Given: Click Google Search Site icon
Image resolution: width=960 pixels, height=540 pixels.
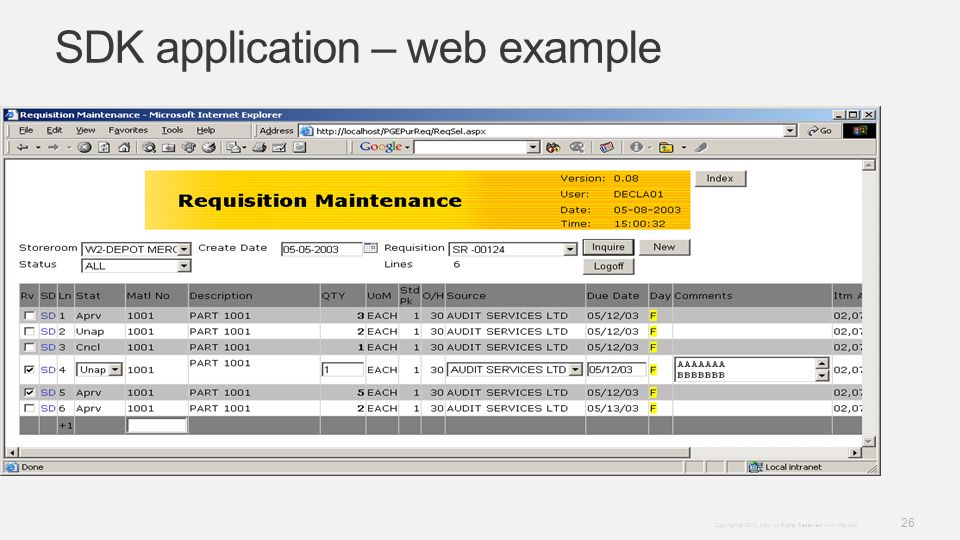Looking at the screenshot, I should 577,148.
